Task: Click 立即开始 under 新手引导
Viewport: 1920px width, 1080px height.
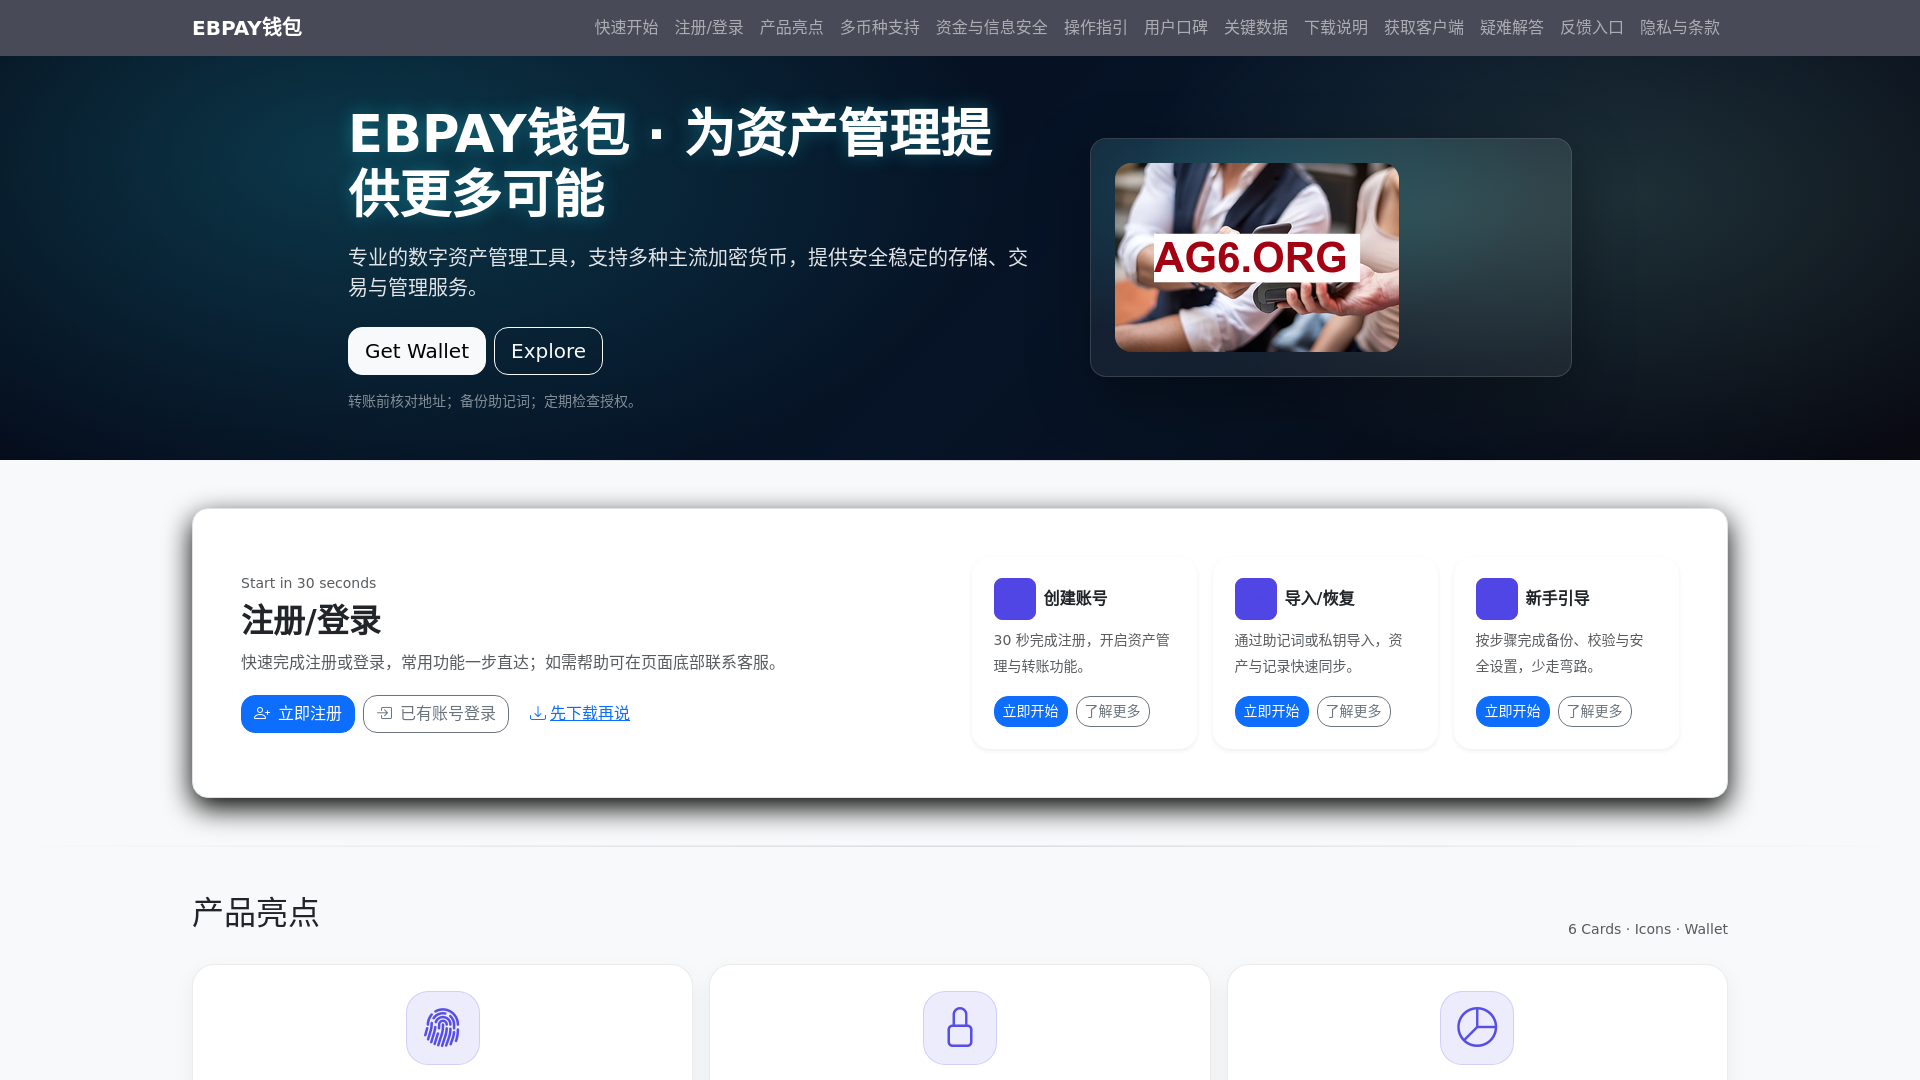Action: tap(1513, 712)
